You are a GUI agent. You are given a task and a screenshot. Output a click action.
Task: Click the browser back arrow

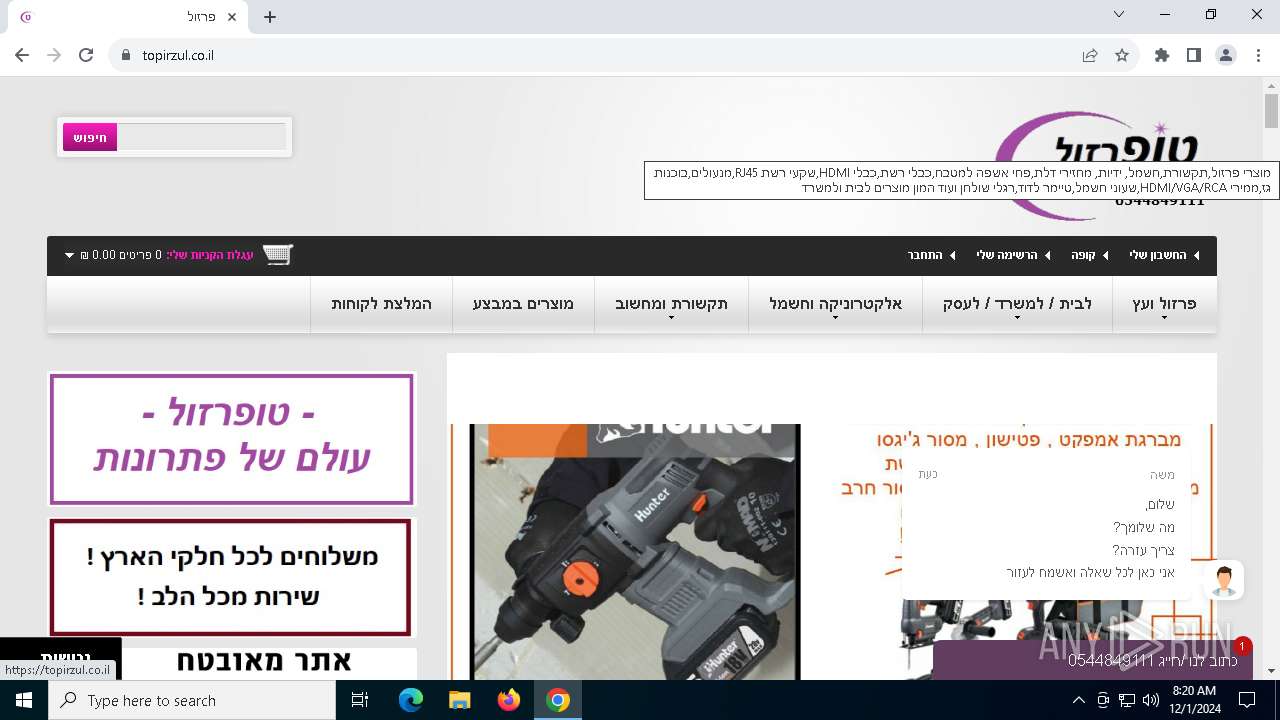(22, 55)
